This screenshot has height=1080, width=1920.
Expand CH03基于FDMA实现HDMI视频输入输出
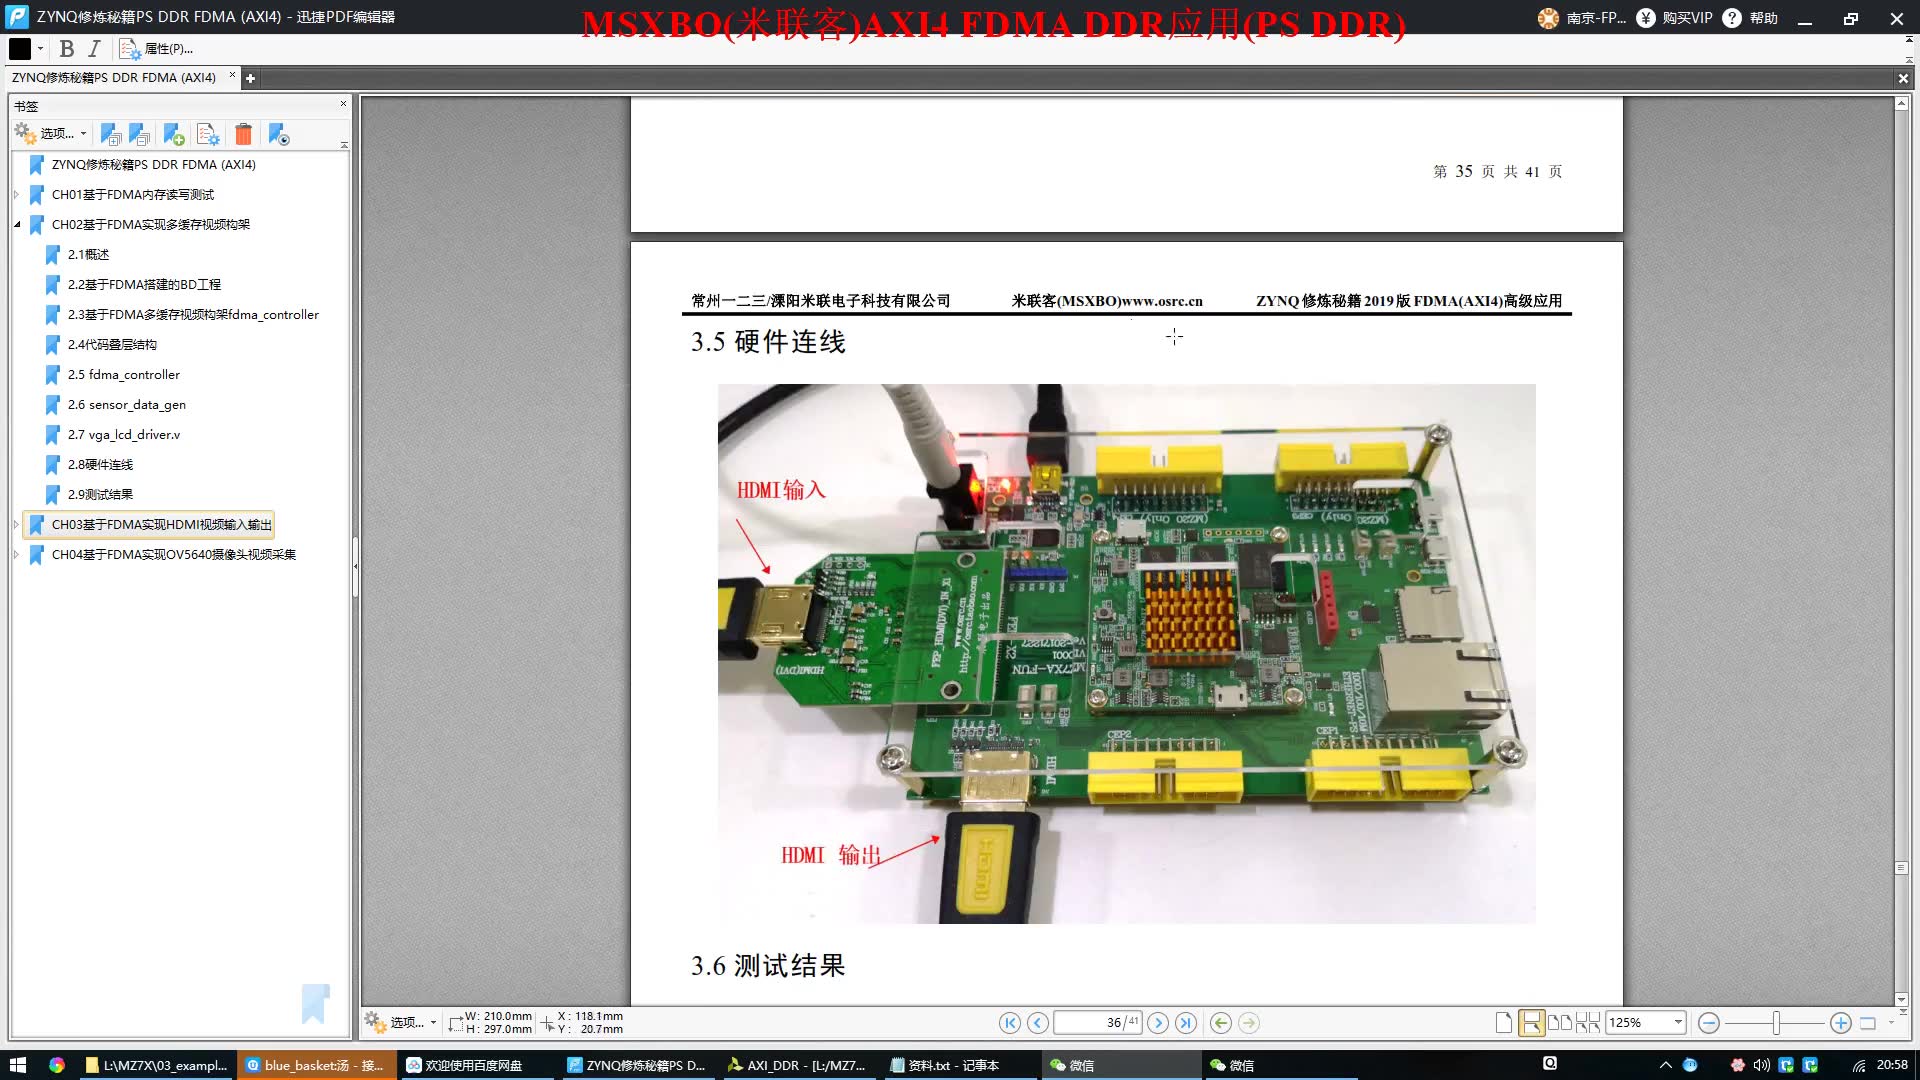pos(17,524)
